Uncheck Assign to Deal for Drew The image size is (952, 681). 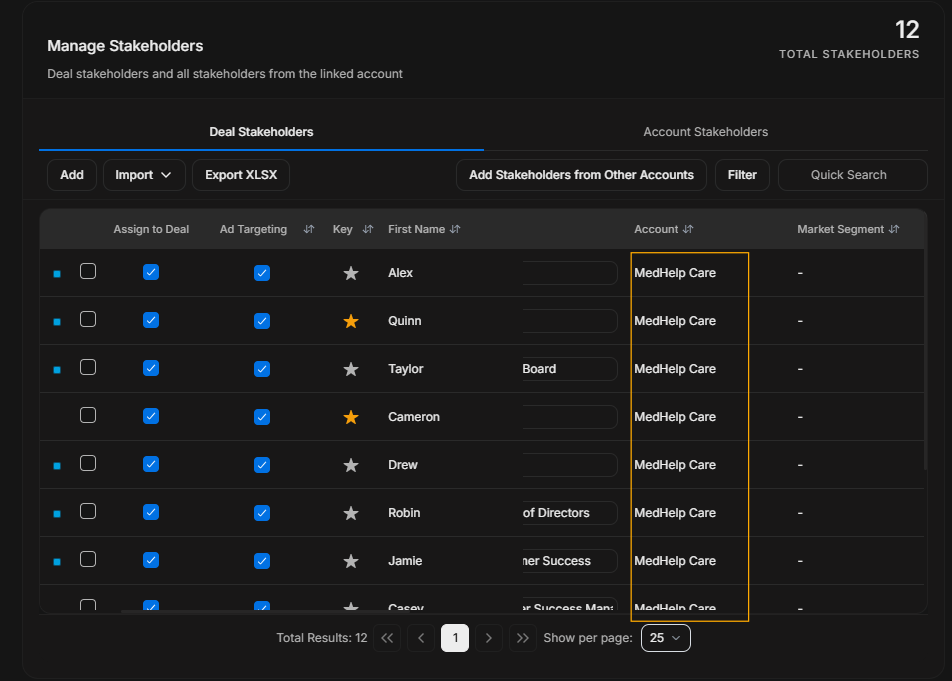click(x=151, y=464)
